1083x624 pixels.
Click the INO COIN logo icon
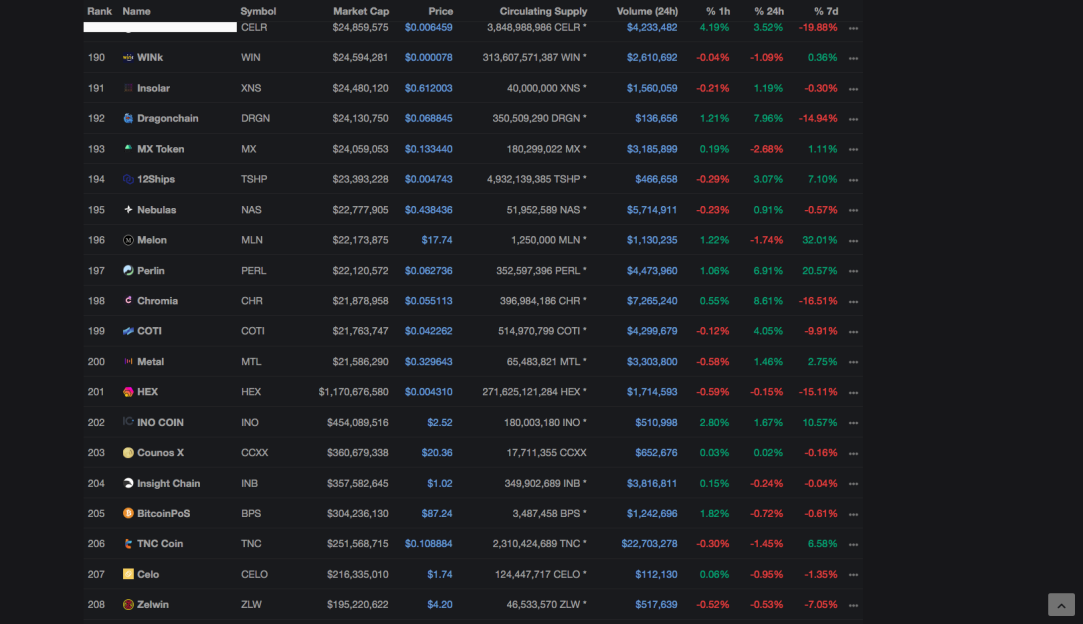click(128, 422)
